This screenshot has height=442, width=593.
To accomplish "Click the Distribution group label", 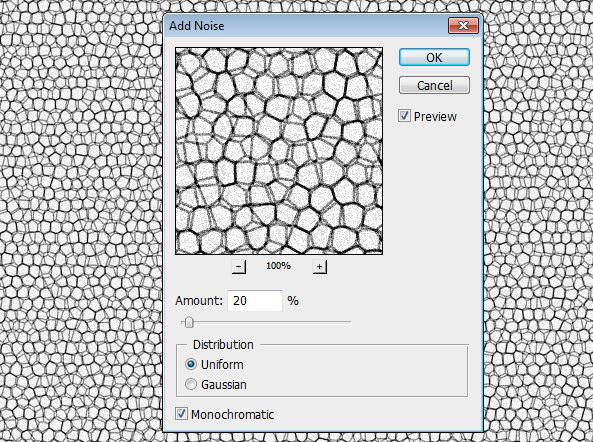I will [223, 344].
